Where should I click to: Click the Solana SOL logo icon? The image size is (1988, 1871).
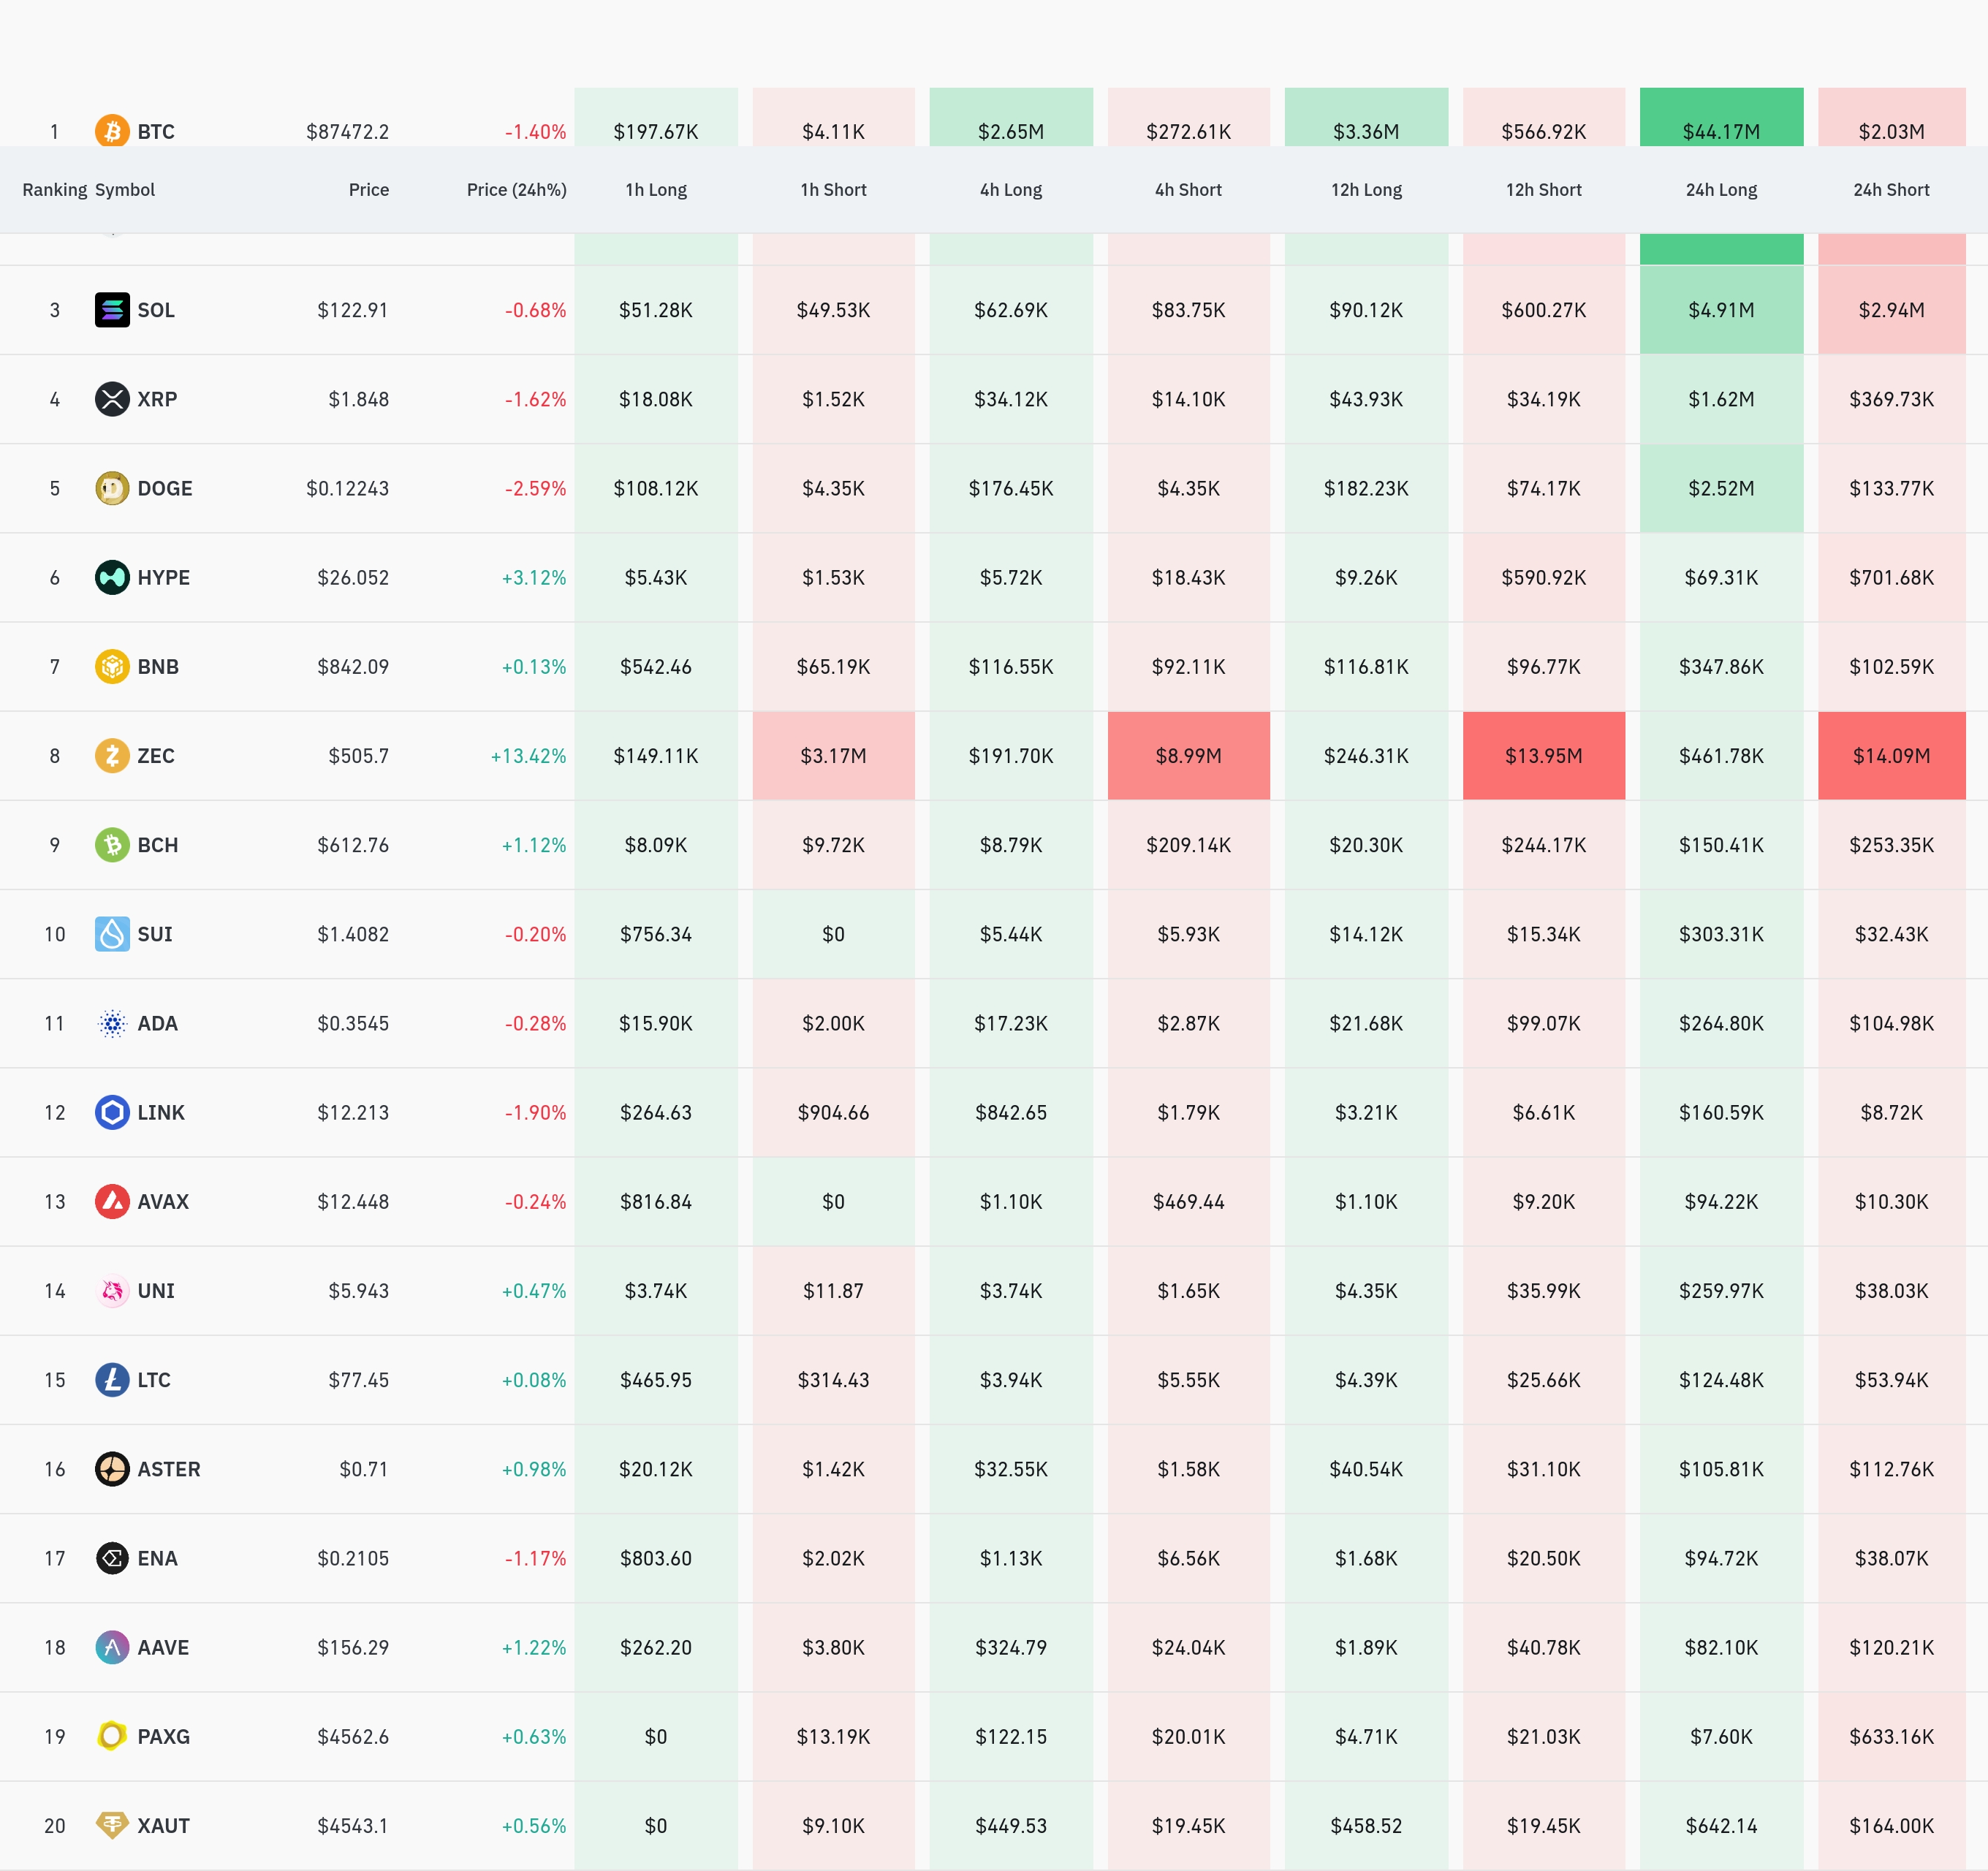coord(112,310)
